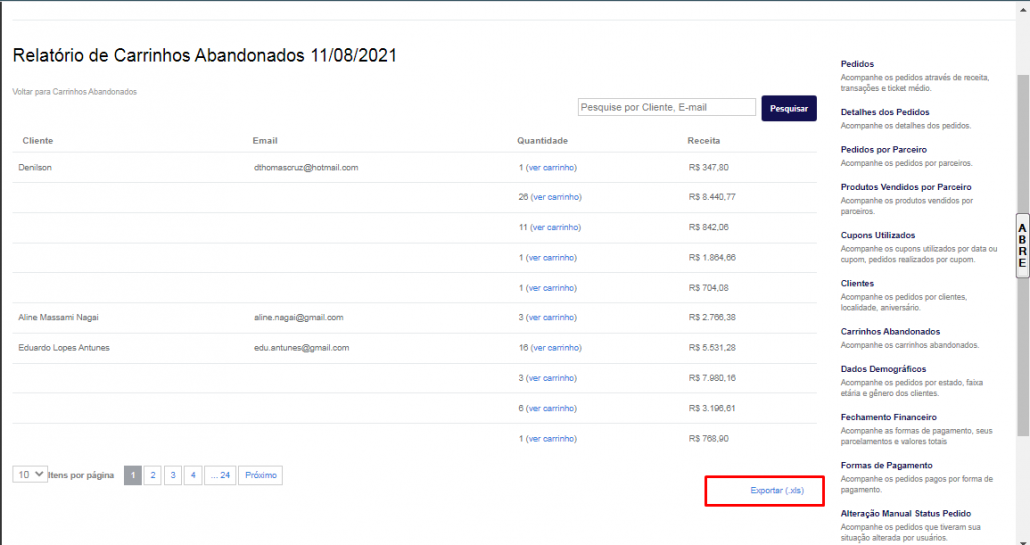Open the Pedidos report in sidebar
This screenshot has width=1030, height=545.
tap(858, 64)
